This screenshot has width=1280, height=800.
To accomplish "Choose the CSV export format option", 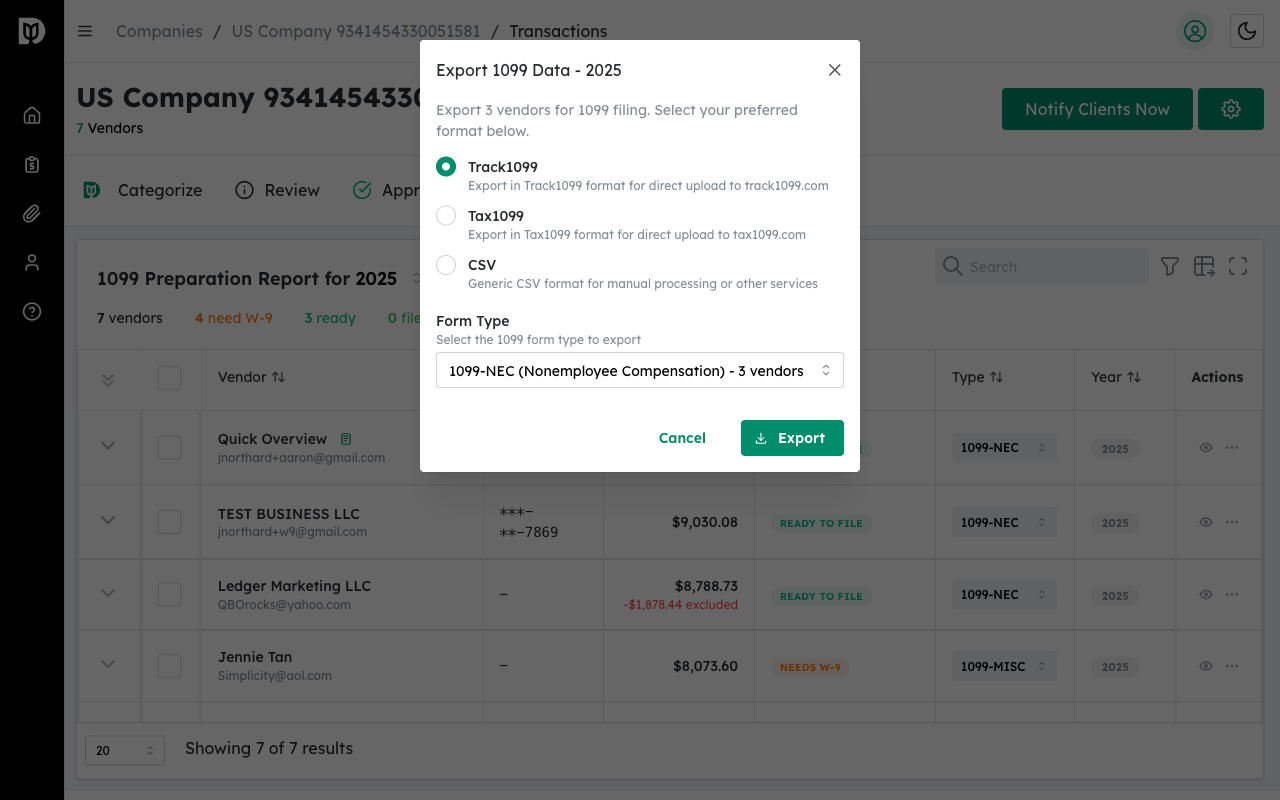I will pos(445,265).
